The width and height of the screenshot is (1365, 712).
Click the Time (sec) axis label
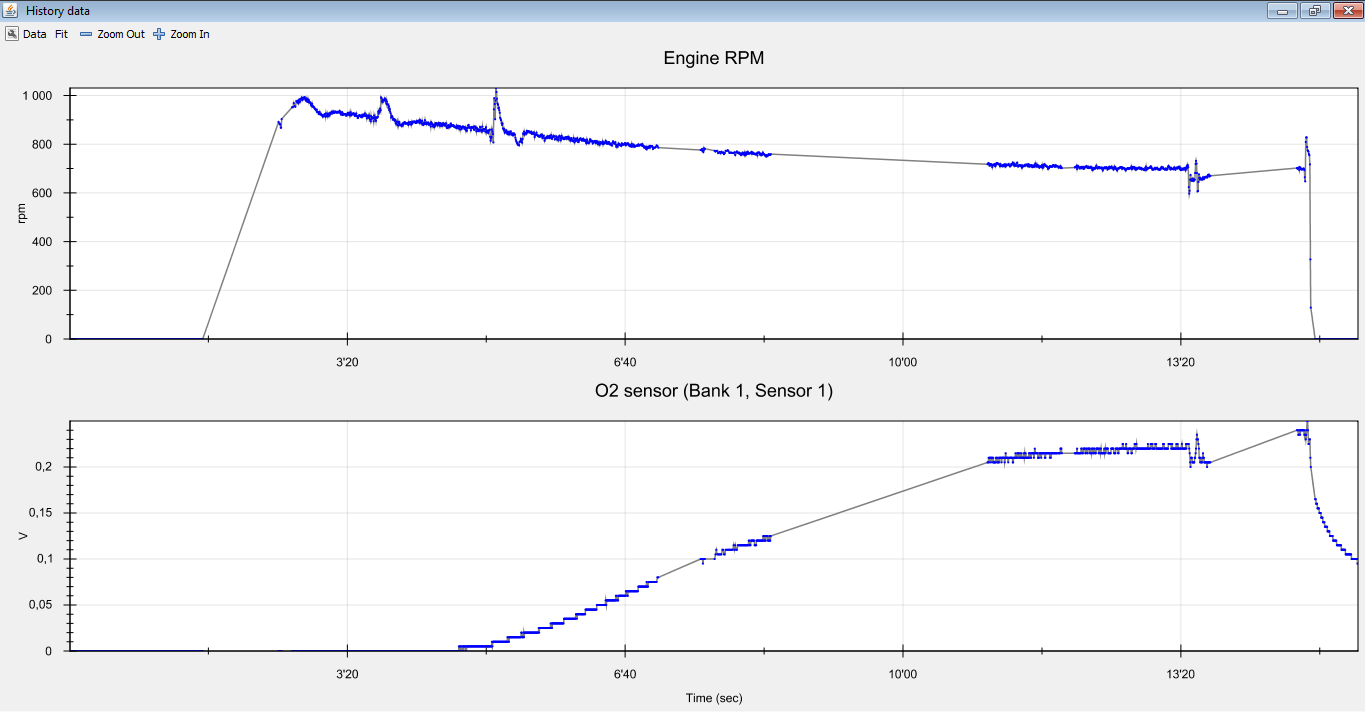713,698
